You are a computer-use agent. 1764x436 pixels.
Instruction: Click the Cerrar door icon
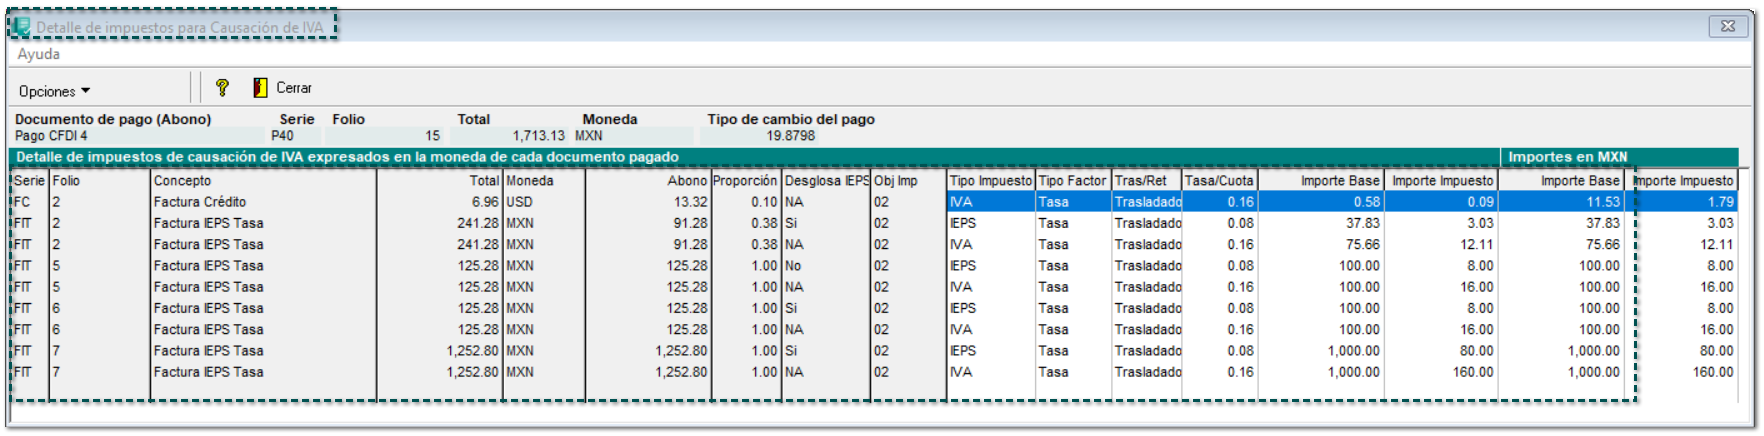pos(260,88)
